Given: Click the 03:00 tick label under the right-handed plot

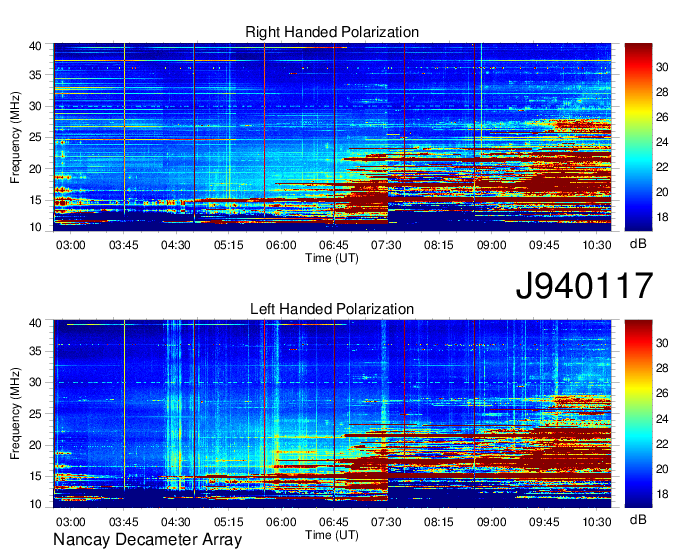Looking at the screenshot, I should tap(71, 245).
